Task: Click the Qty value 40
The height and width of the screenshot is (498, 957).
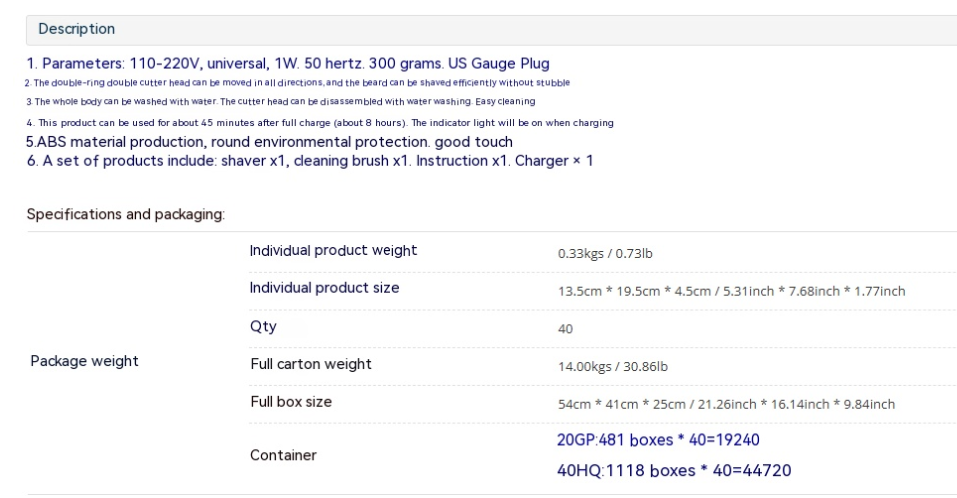Action: (x=565, y=329)
